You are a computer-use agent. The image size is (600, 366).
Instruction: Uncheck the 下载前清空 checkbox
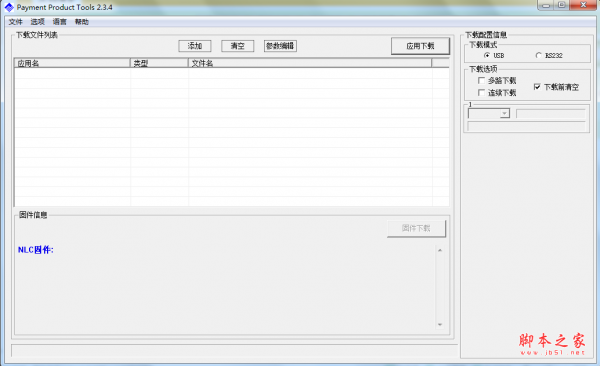pyautogui.click(x=537, y=87)
